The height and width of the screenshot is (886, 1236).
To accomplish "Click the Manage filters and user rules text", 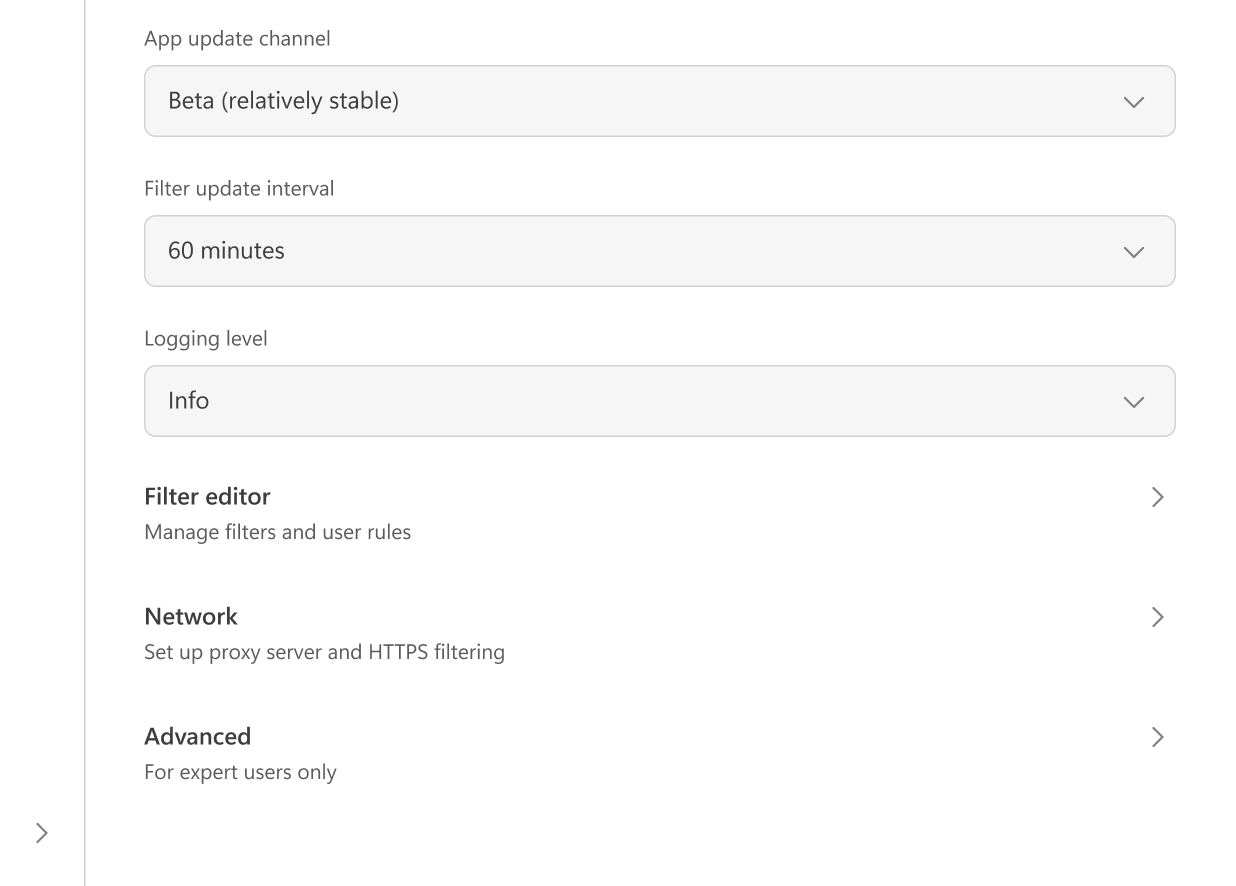I will [x=277, y=531].
